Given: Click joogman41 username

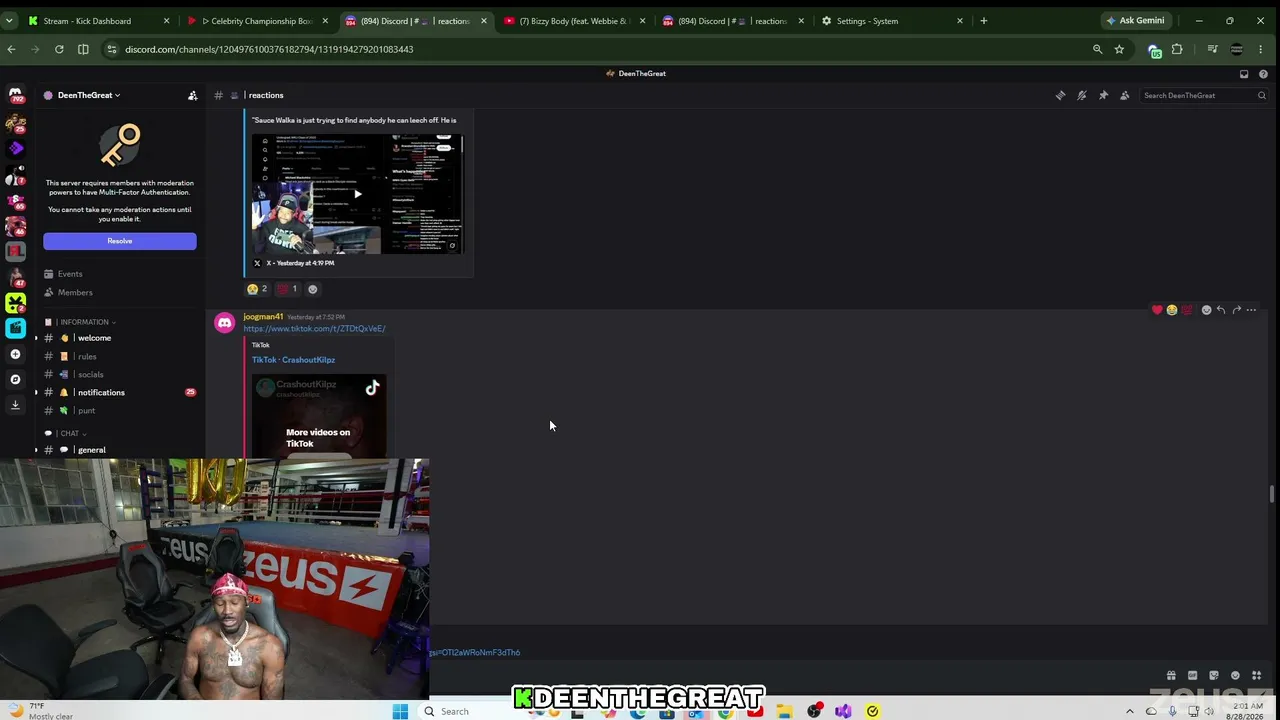Looking at the screenshot, I should [263, 317].
